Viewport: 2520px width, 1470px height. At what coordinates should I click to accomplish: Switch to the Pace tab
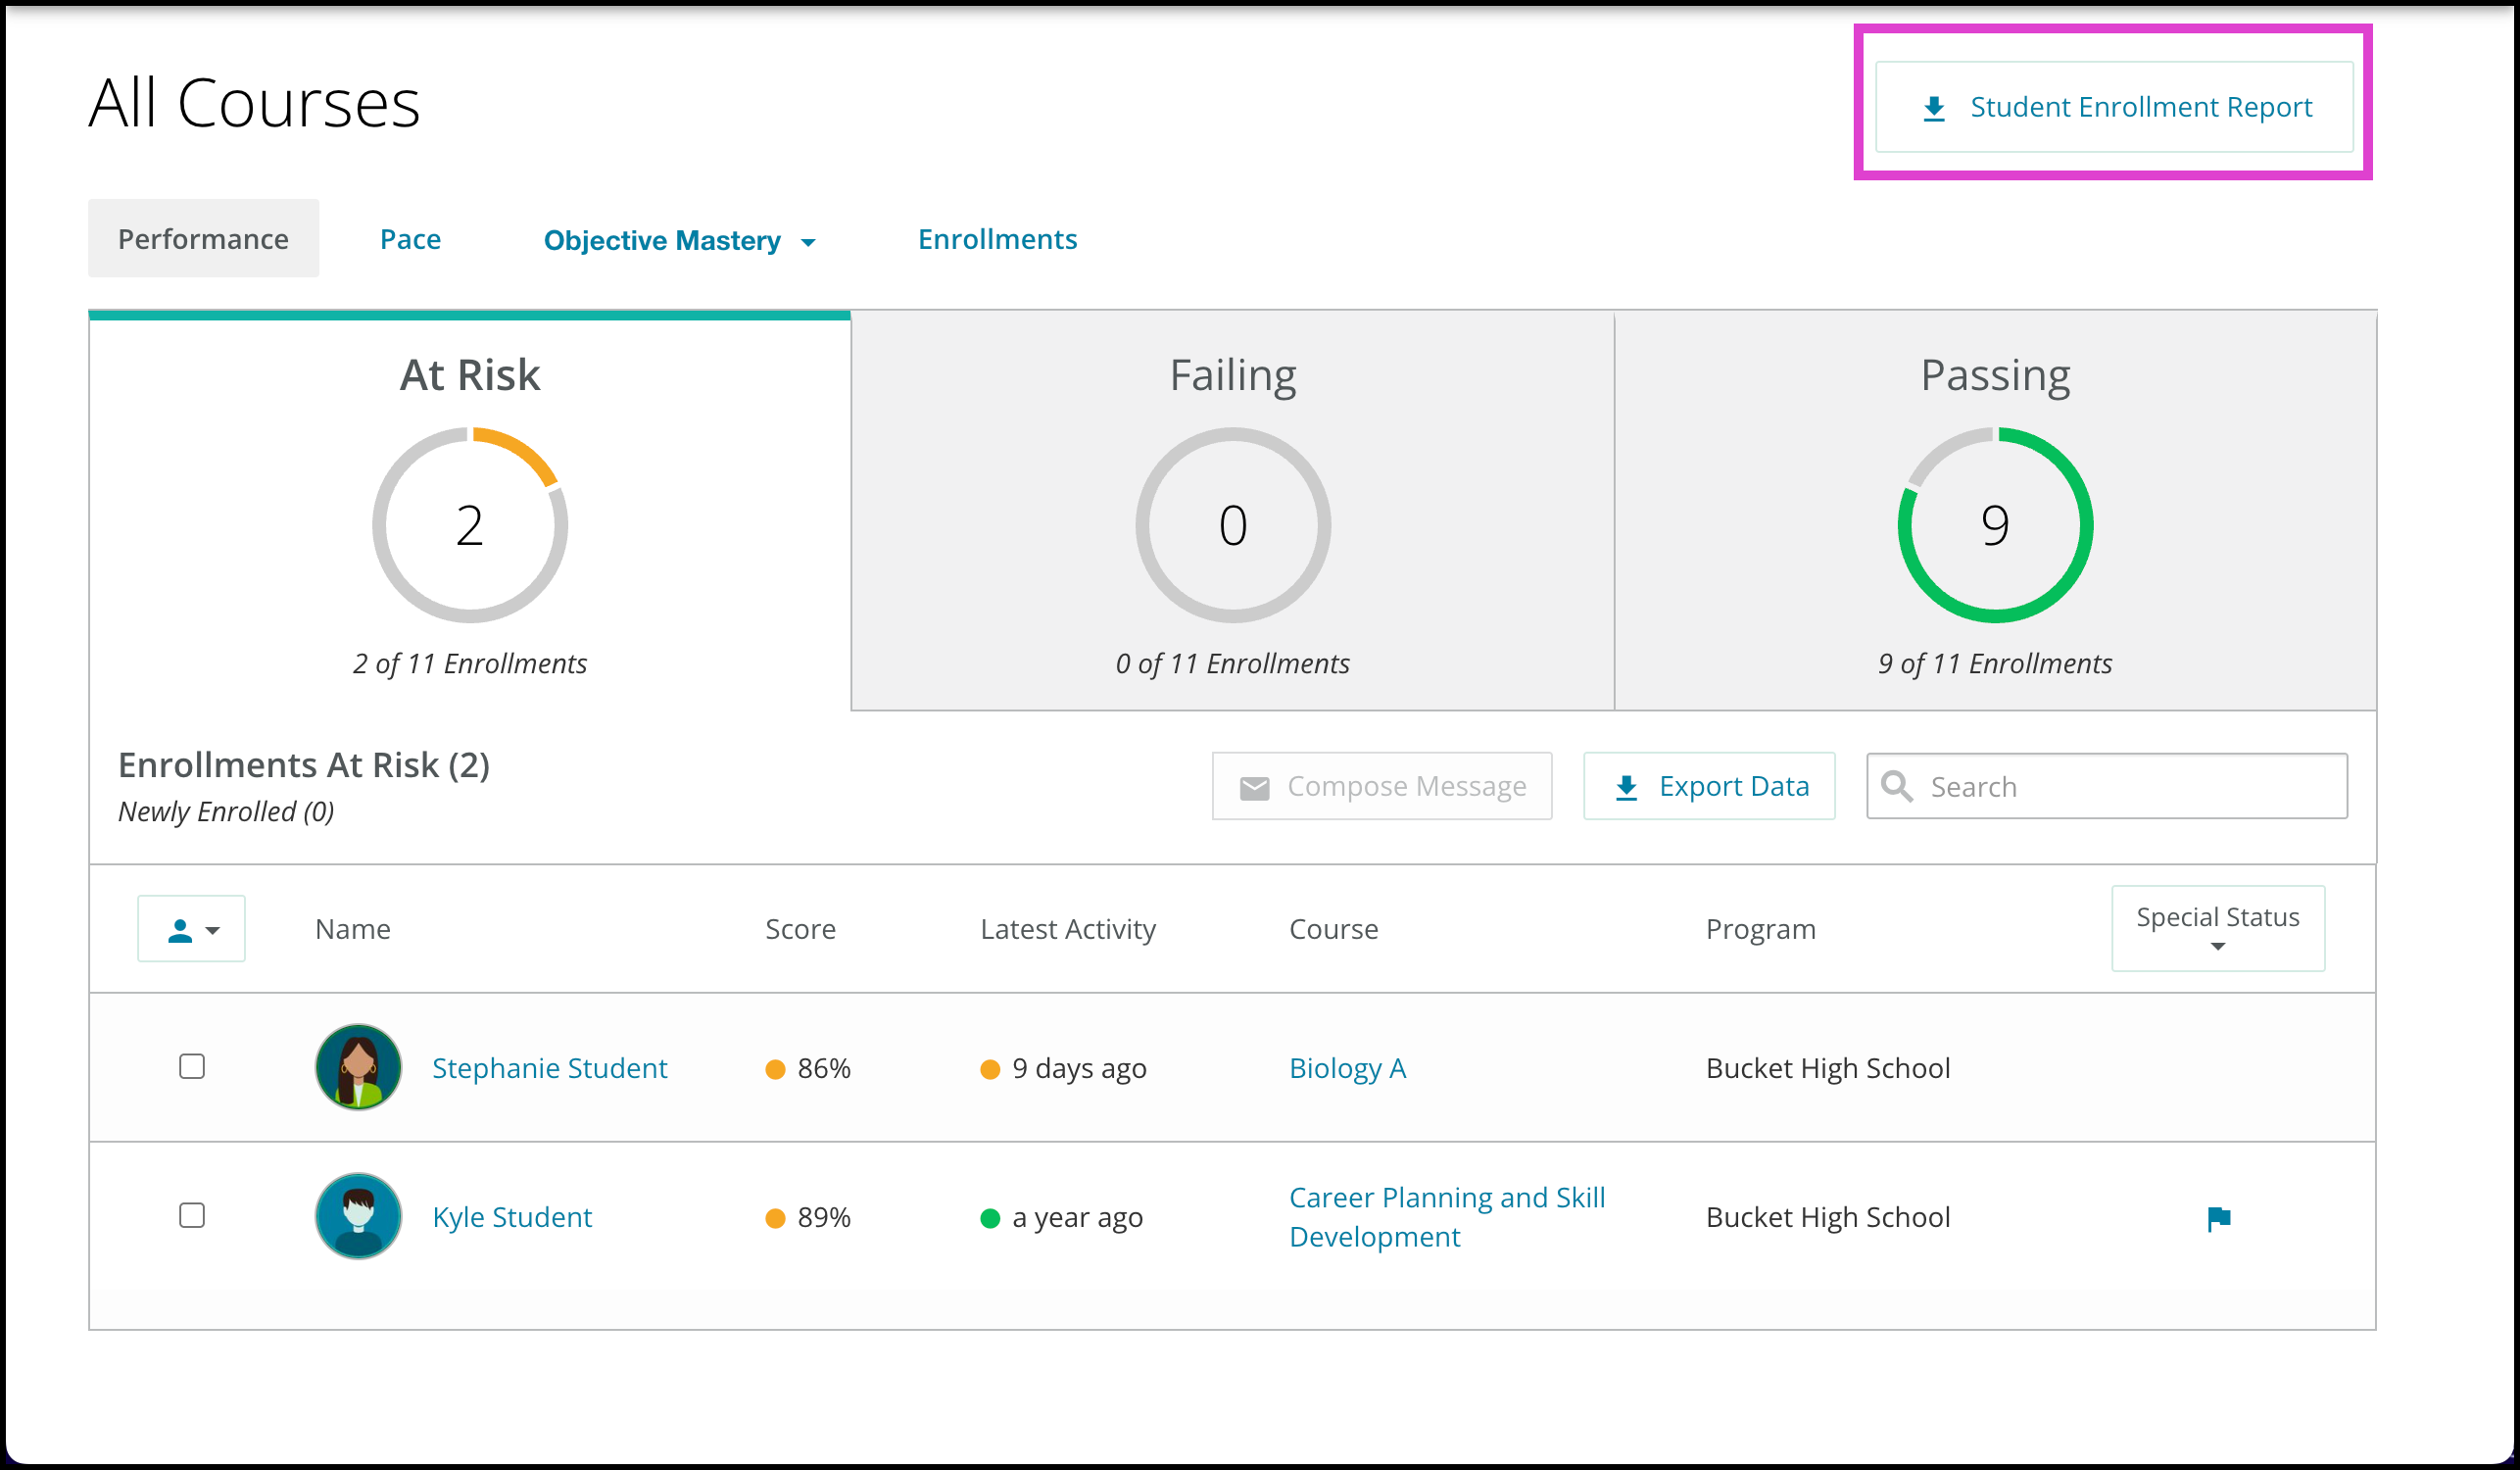pyautogui.click(x=410, y=239)
